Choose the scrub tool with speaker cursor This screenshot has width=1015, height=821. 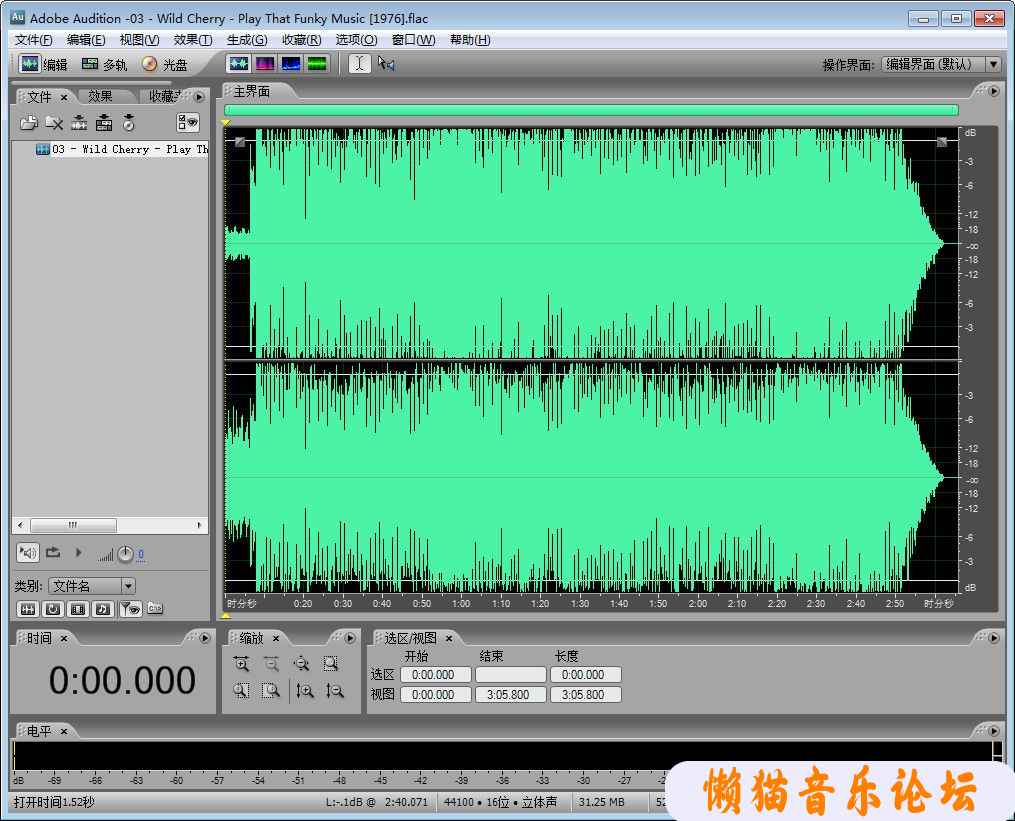[x=386, y=63]
